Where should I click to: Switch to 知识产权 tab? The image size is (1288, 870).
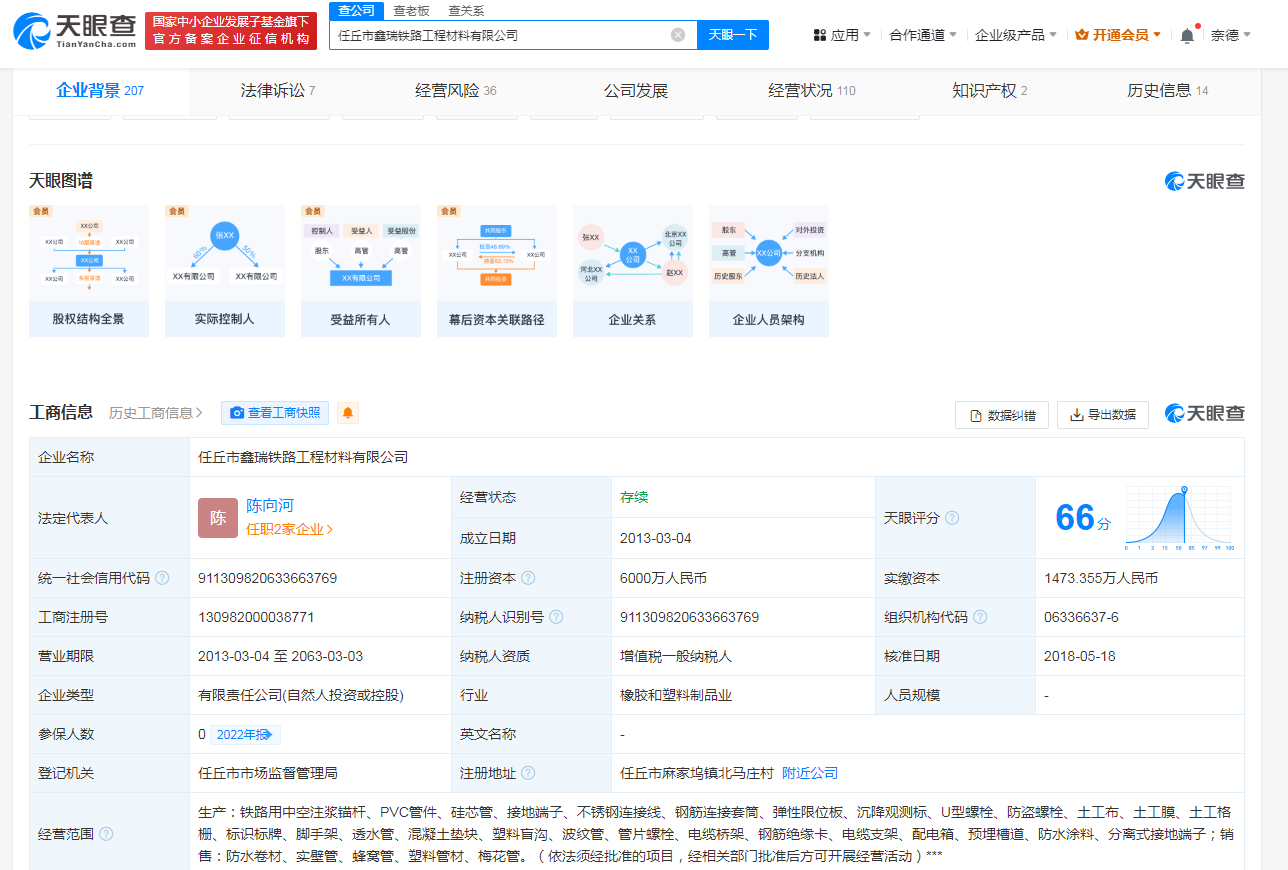click(990, 91)
